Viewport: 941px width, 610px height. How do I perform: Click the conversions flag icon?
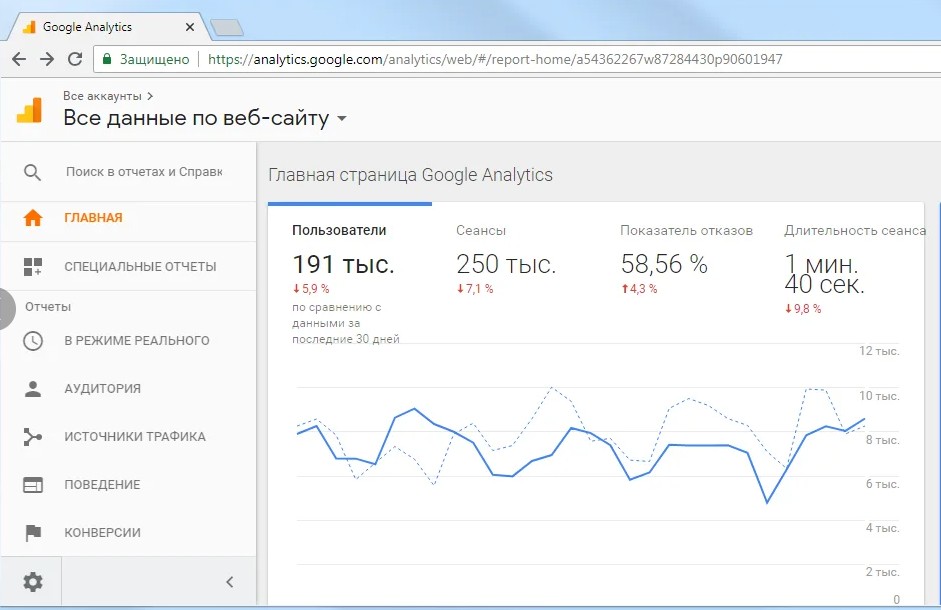click(x=32, y=533)
